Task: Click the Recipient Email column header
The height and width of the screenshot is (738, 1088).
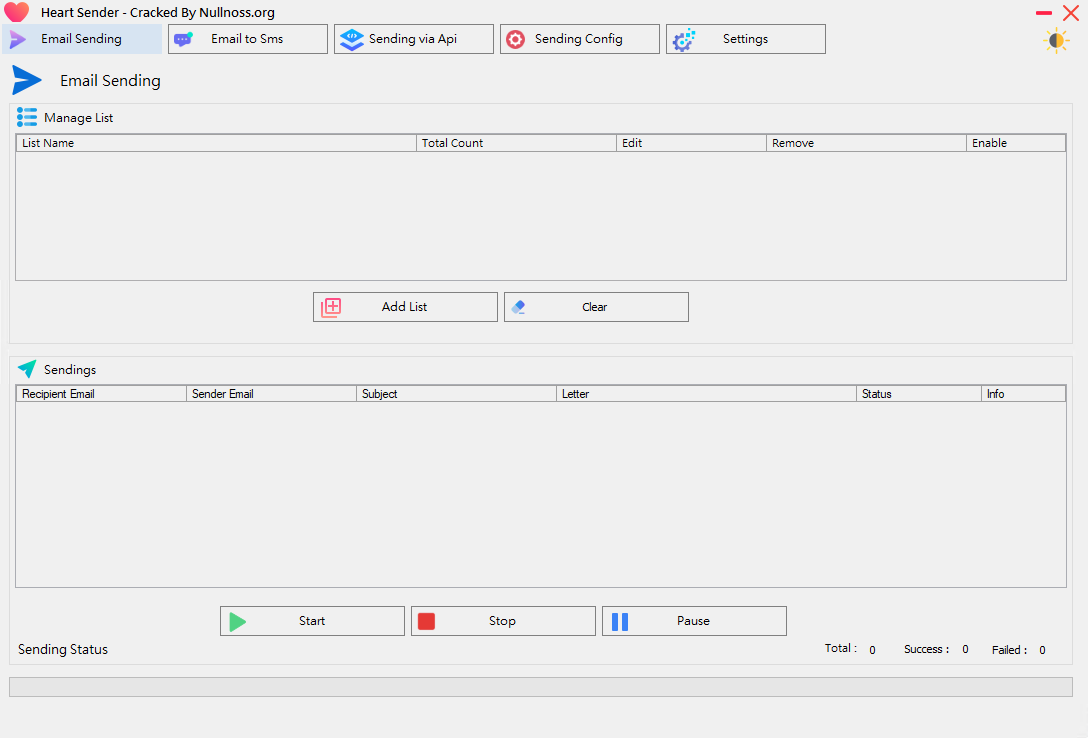Action: click(101, 394)
